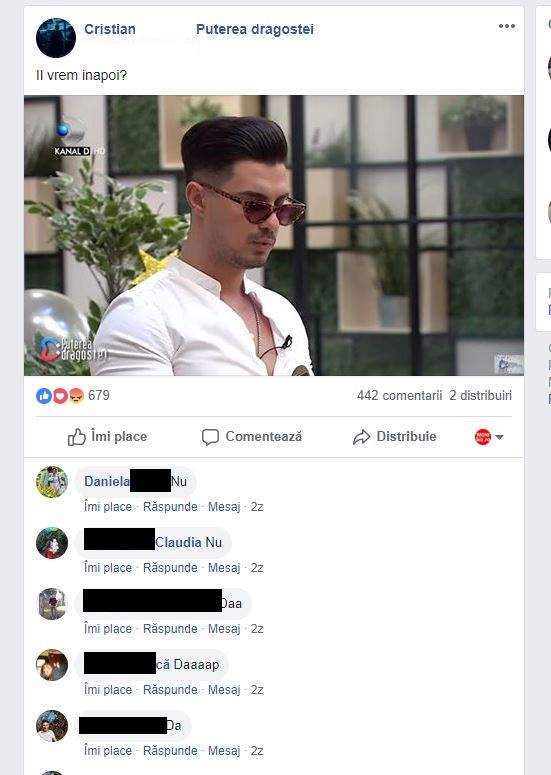Click Răspunde under the Daaaap comment

(x=170, y=689)
